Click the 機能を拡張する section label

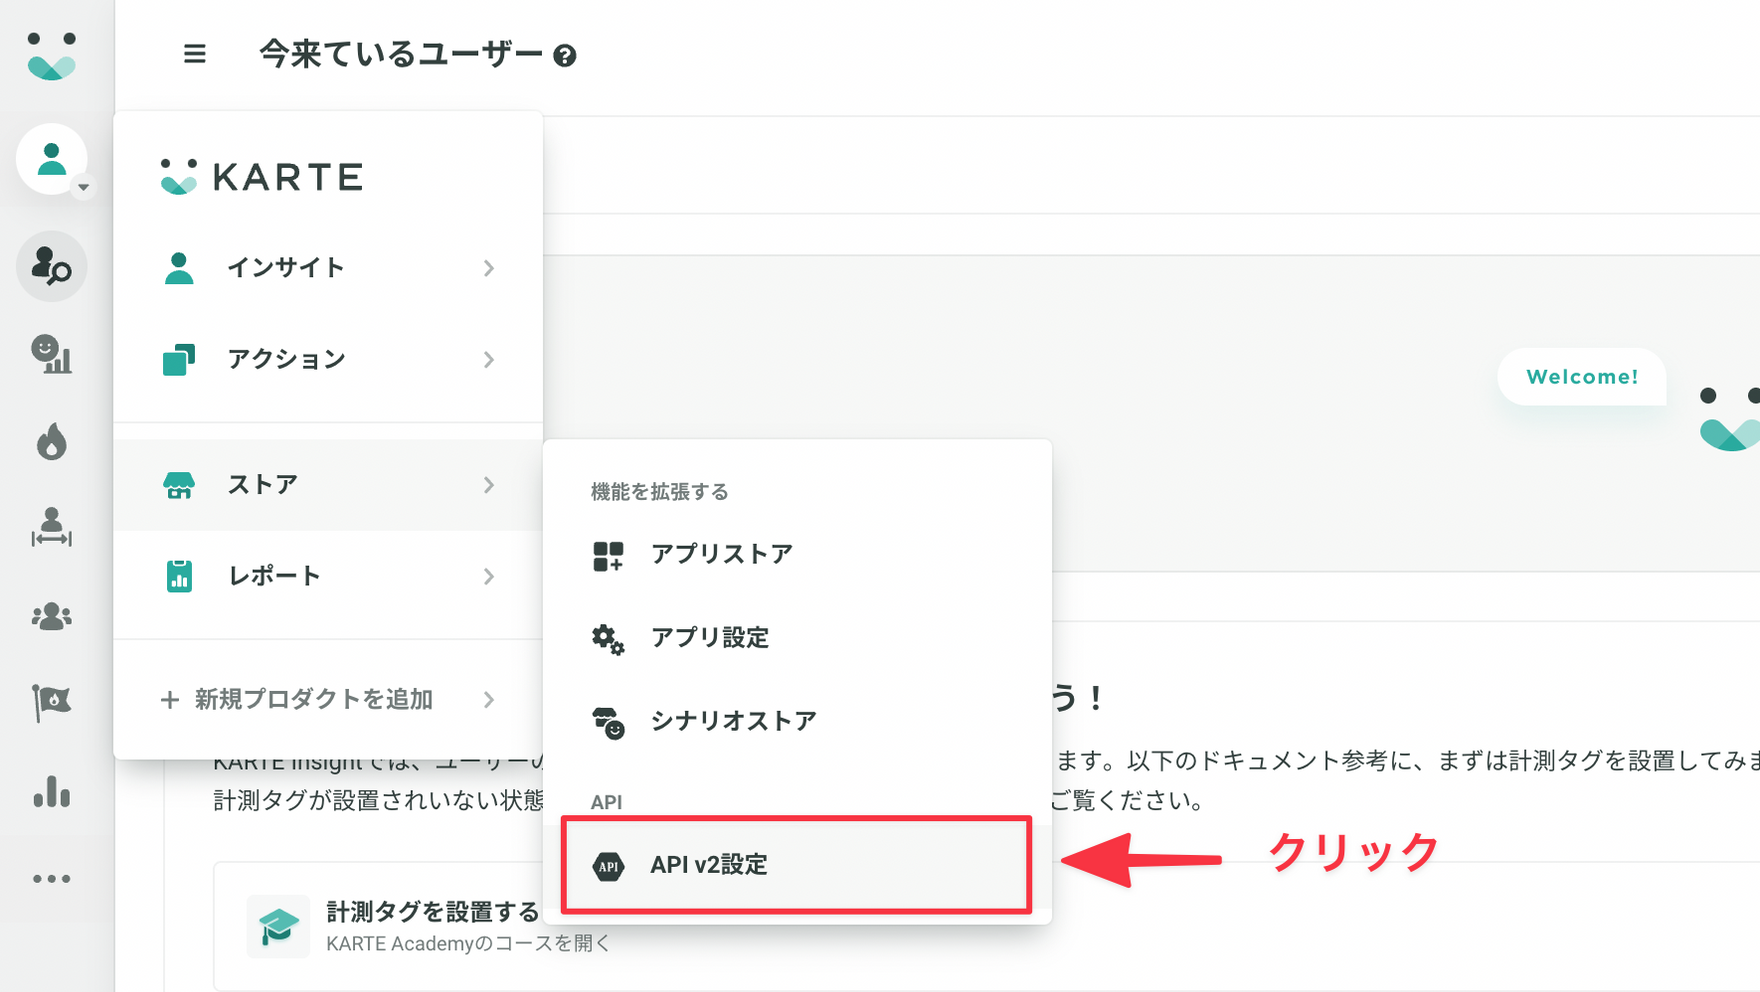659,492
